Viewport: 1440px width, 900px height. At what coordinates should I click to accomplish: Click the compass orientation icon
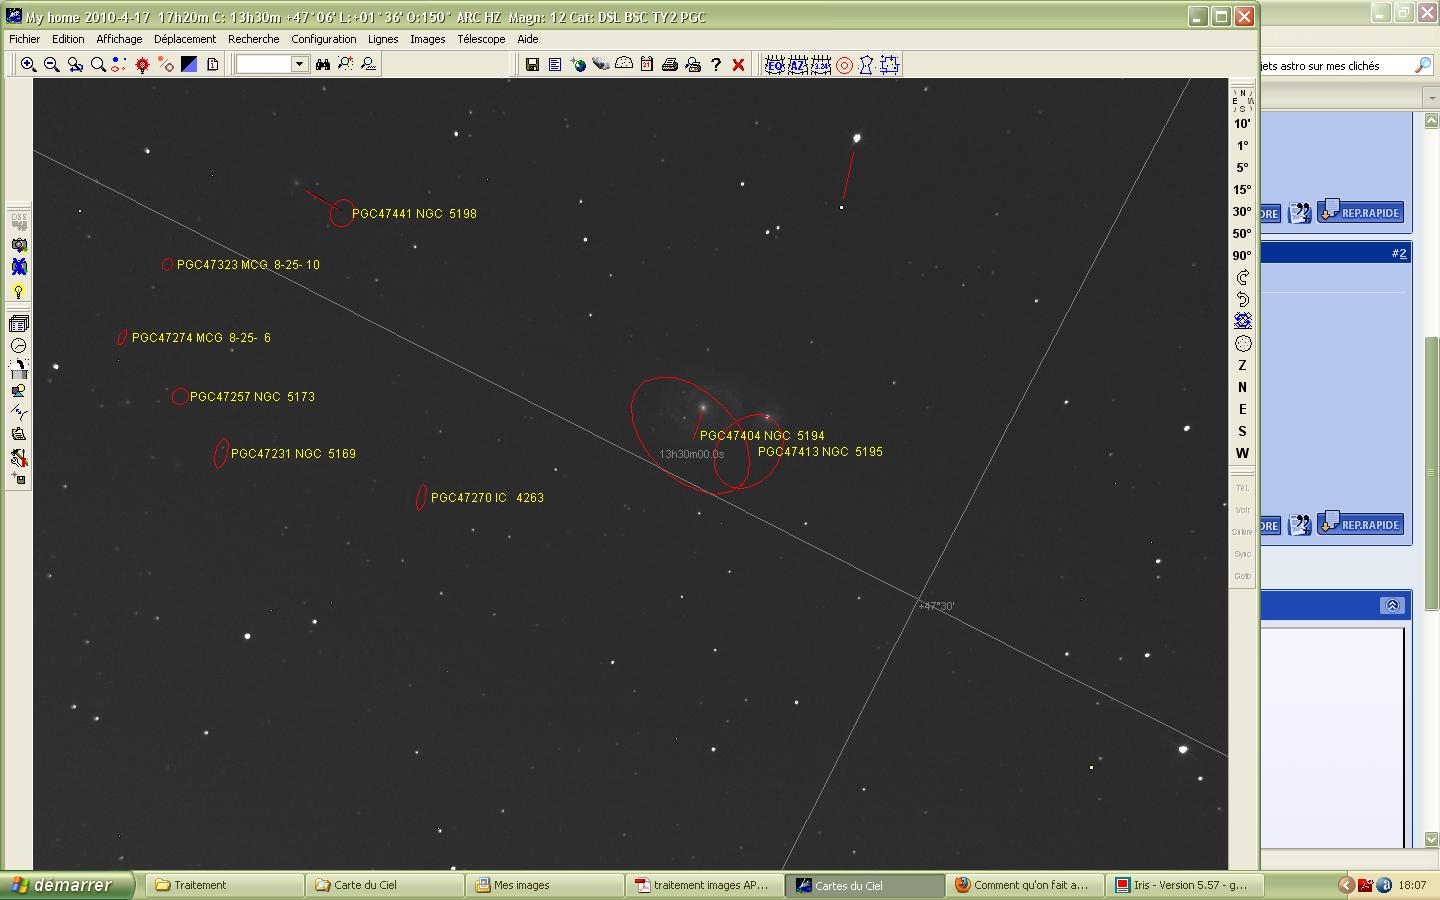[x=1243, y=99]
